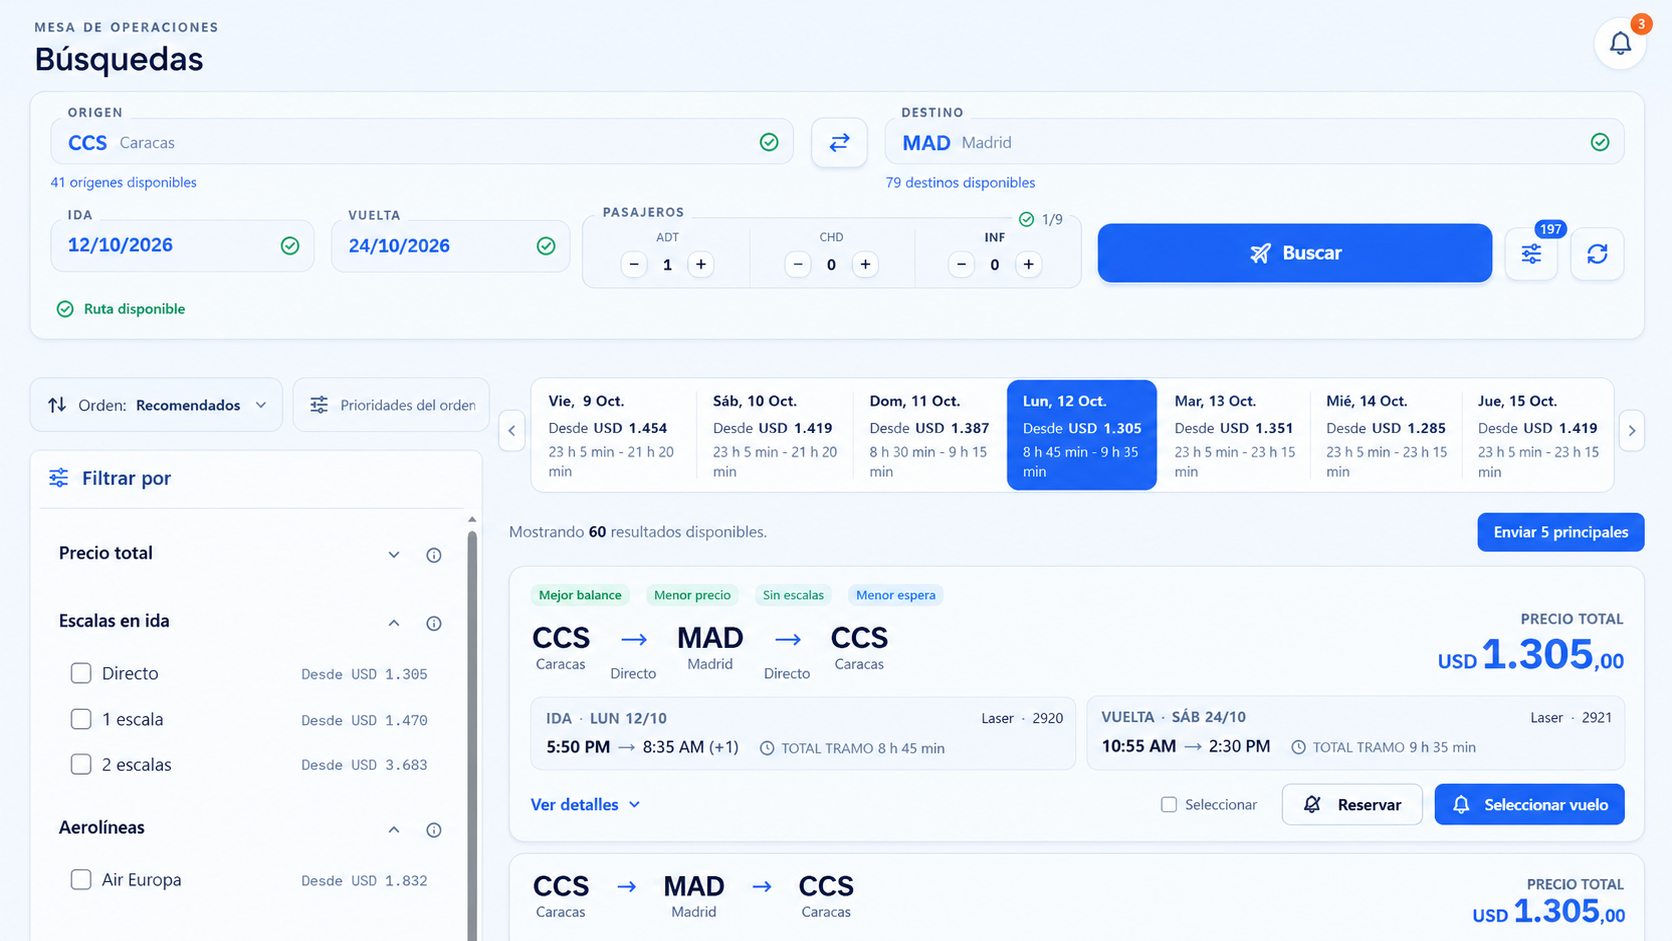The width and height of the screenshot is (1672, 941).
Task: Expand the Precio total filter section
Action: tap(394, 555)
